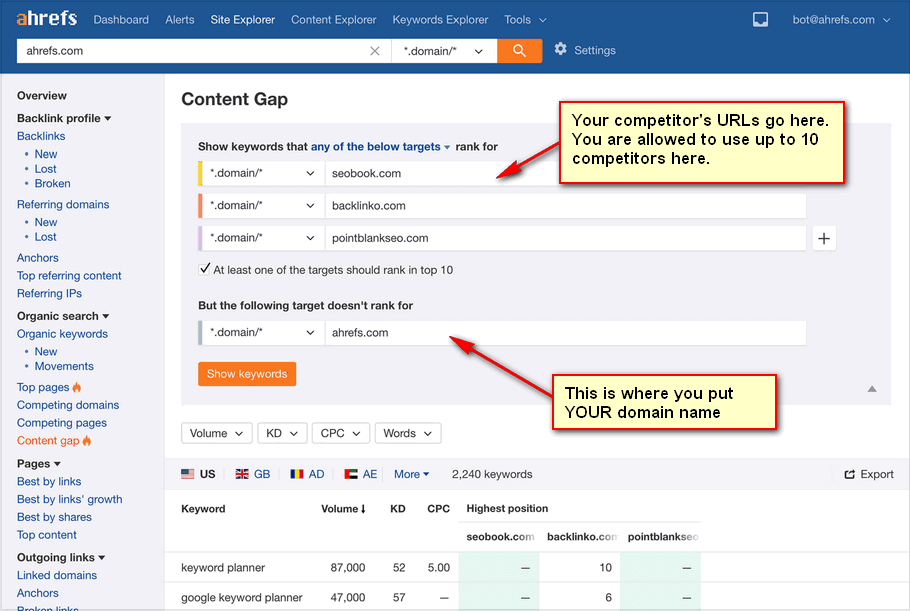Open Backlinks in sidebar
This screenshot has height=611, width=910.
pos(41,136)
